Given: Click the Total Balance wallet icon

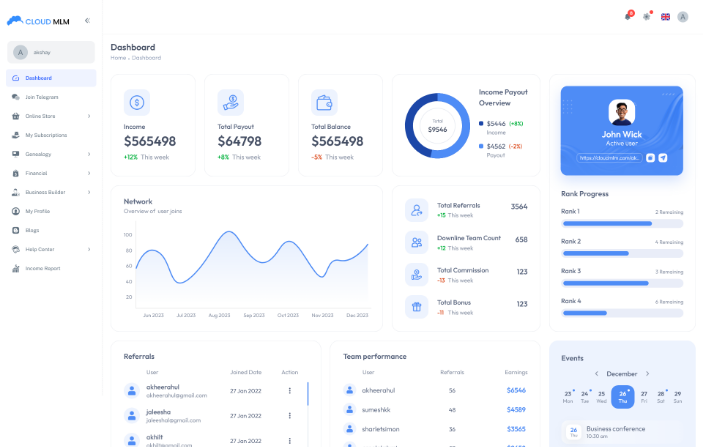Looking at the screenshot, I should point(324,103).
